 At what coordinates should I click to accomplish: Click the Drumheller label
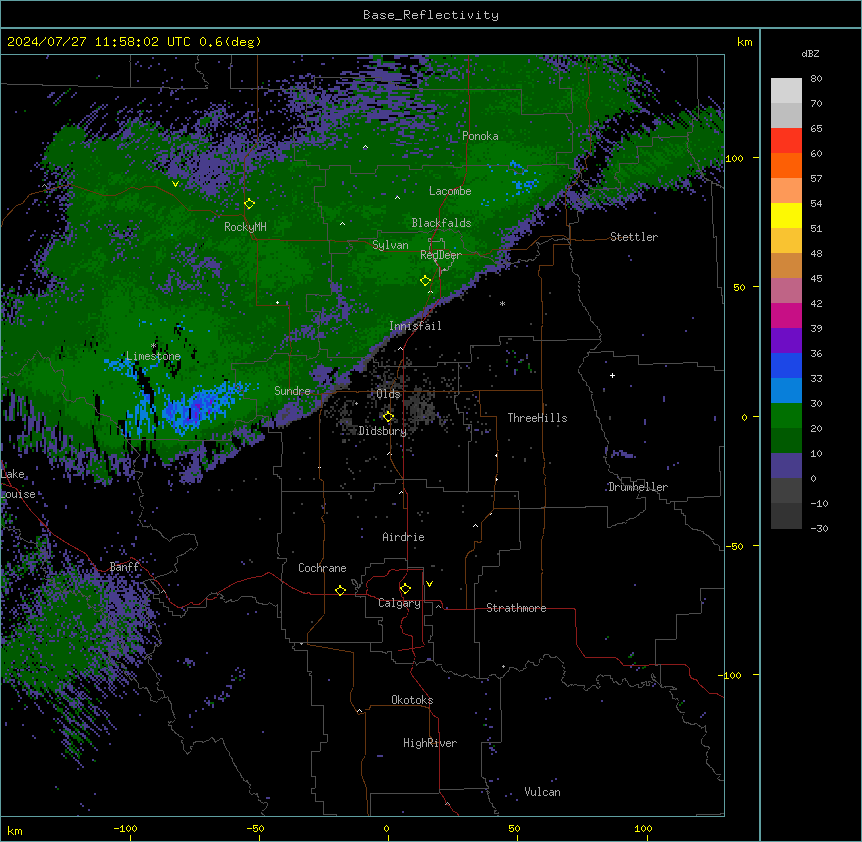pos(638,487)
